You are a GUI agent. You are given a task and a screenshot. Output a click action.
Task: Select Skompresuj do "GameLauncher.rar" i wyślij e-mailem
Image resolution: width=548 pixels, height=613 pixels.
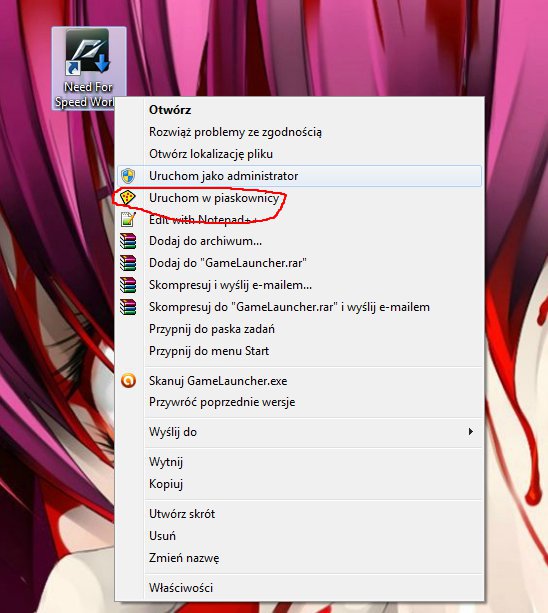coord(299,307)
